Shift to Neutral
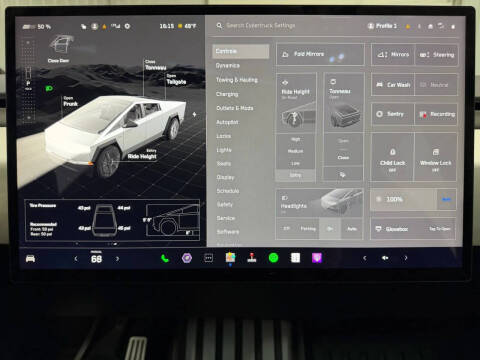Screen dimensions: 480x360 [436, 85]
